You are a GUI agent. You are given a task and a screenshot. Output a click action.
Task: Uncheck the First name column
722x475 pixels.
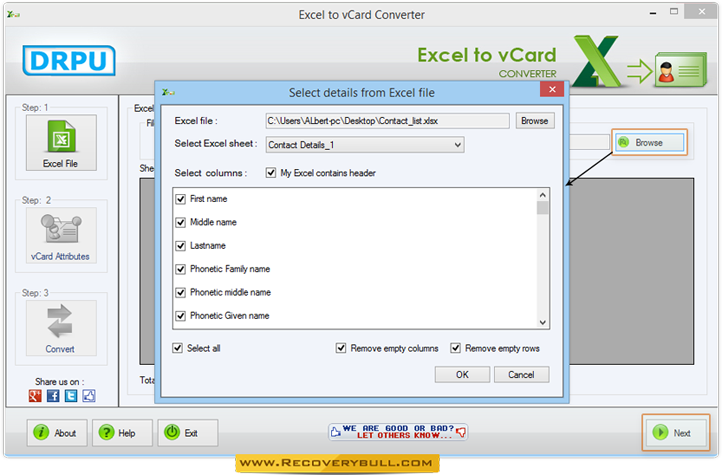[x=180, y=199]
